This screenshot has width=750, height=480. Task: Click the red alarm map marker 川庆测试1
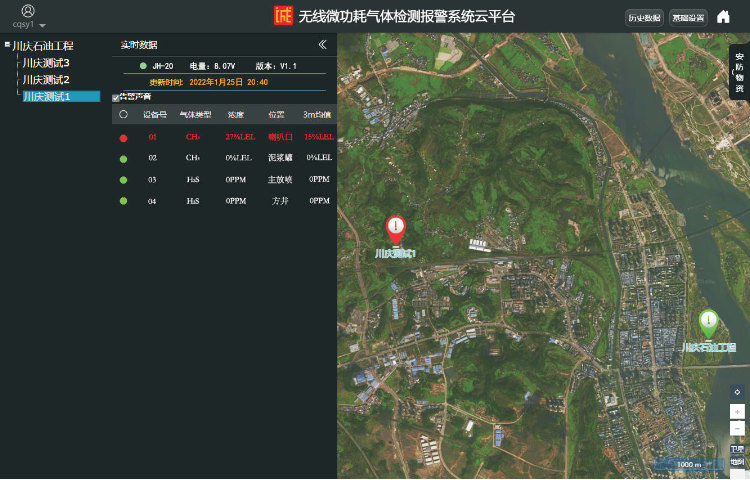pyautogui.click(x=396, y=230)
